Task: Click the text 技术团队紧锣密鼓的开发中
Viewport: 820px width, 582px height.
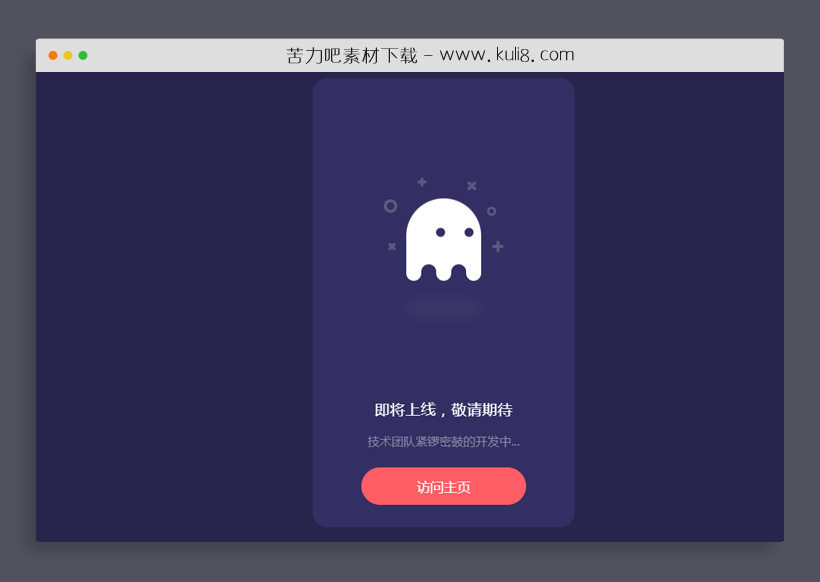Action: (443, 441)
